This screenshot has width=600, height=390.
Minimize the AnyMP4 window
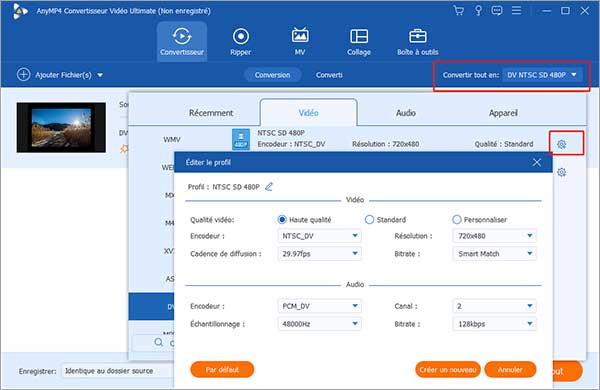[x=546, y=11]
